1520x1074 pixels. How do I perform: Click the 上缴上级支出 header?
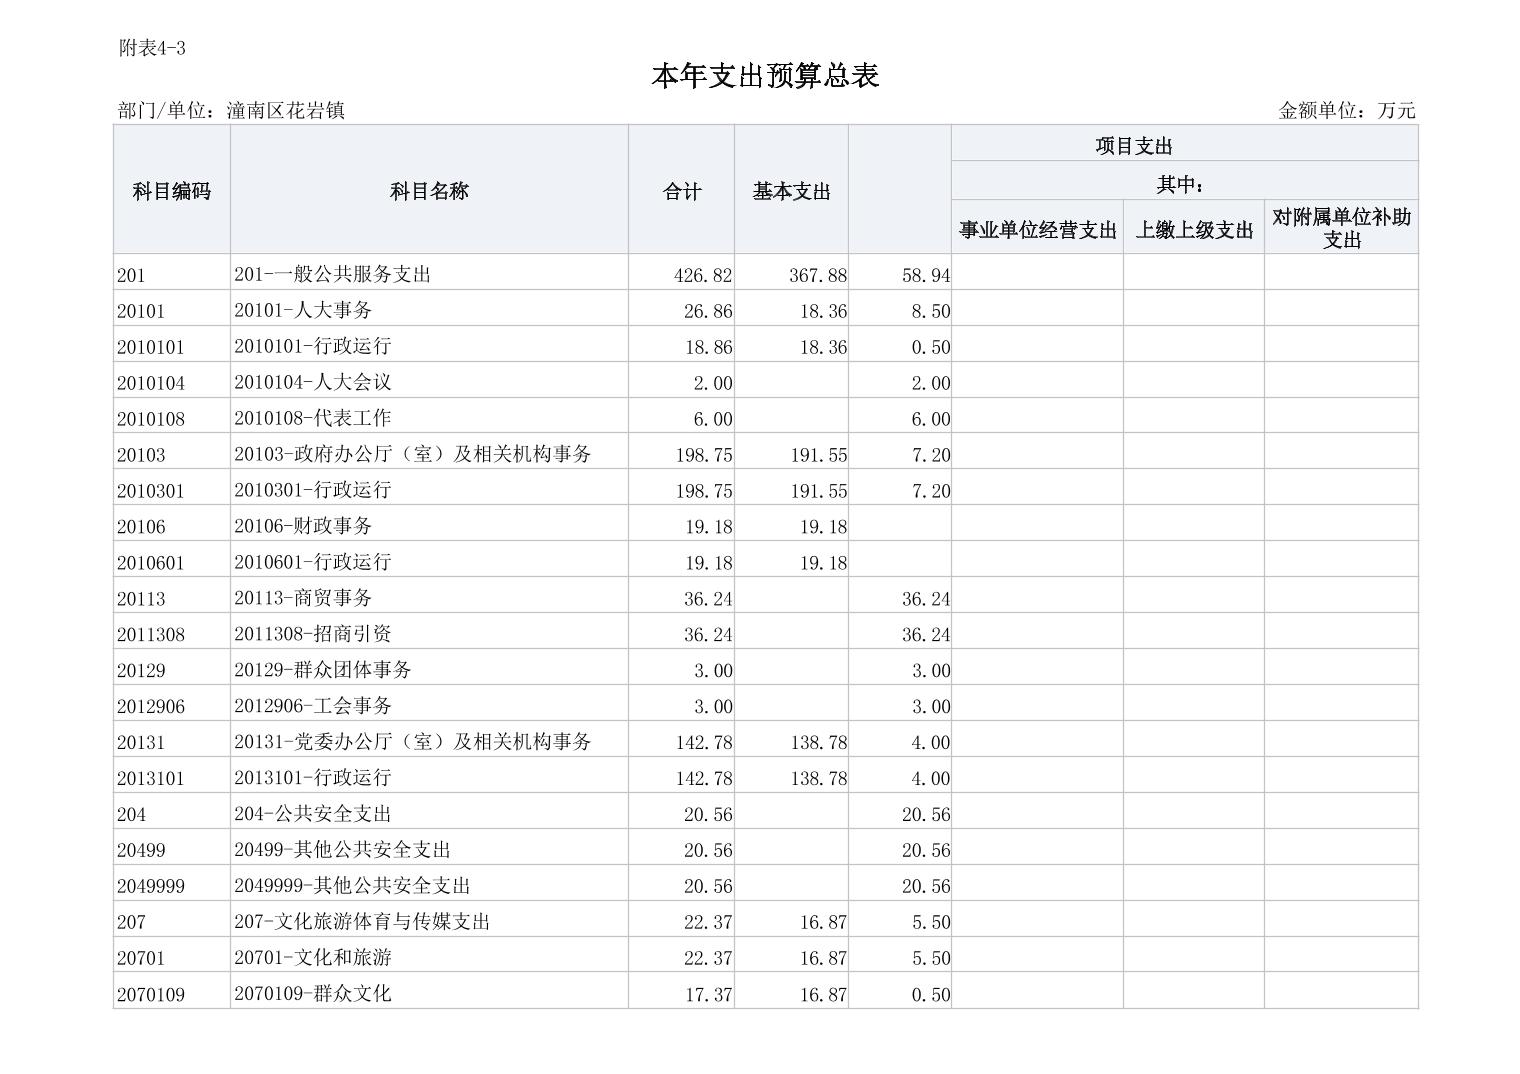(x=1193, y=230)
